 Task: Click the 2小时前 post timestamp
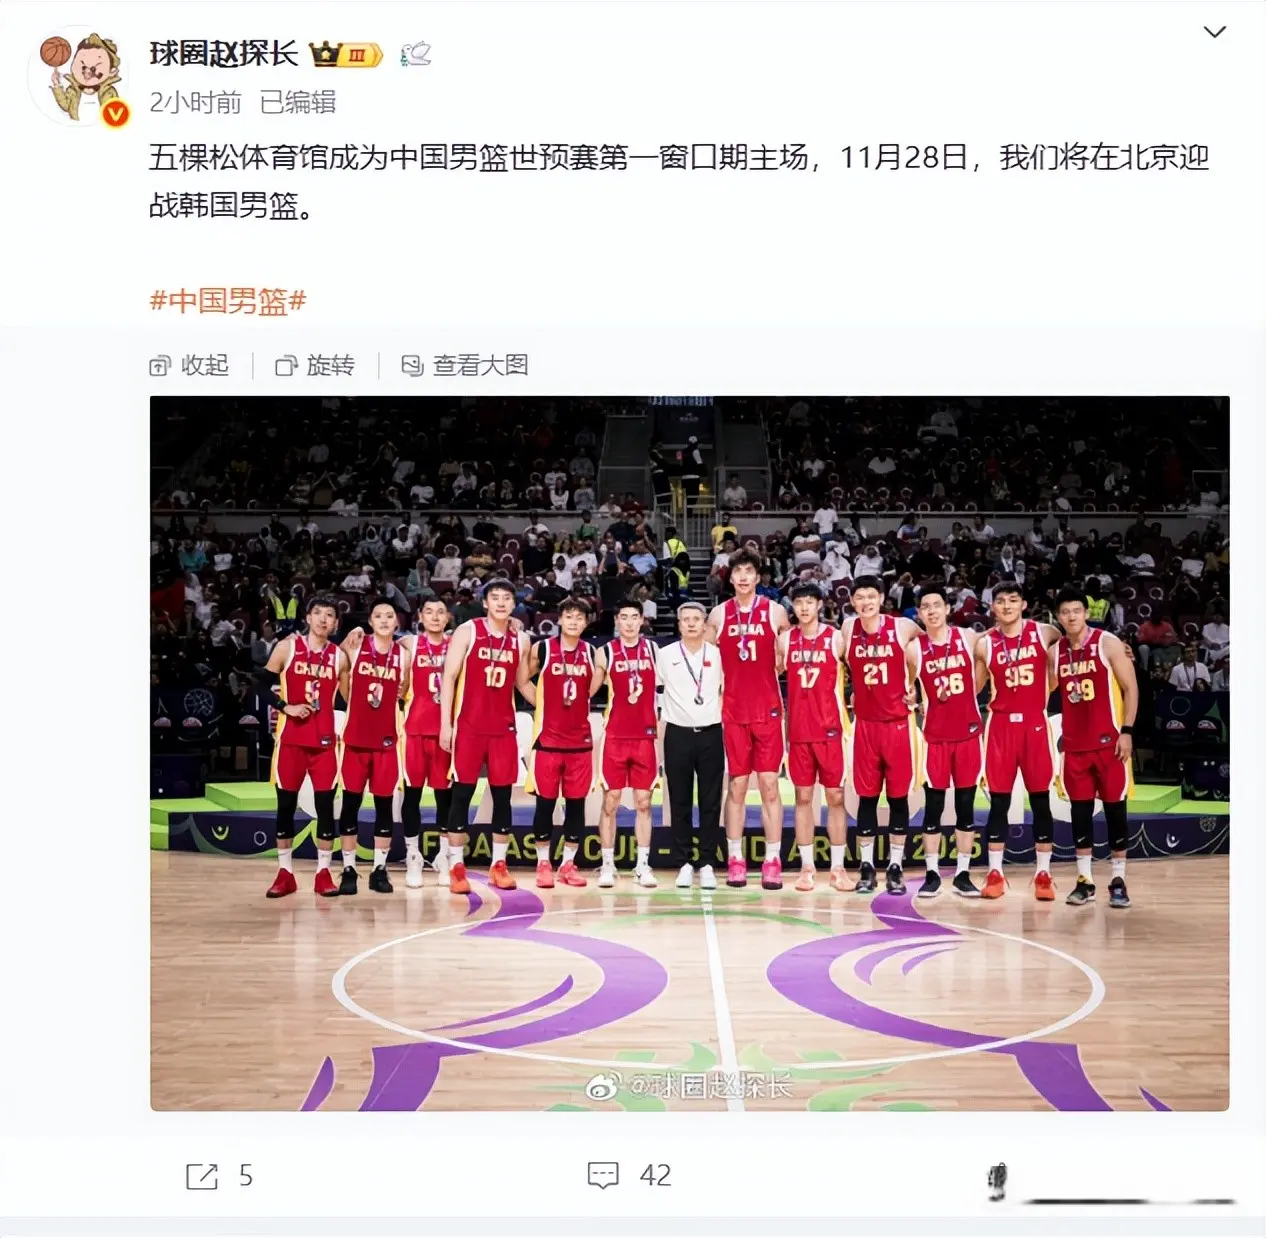pyautogui.click(x=195, y=102)
